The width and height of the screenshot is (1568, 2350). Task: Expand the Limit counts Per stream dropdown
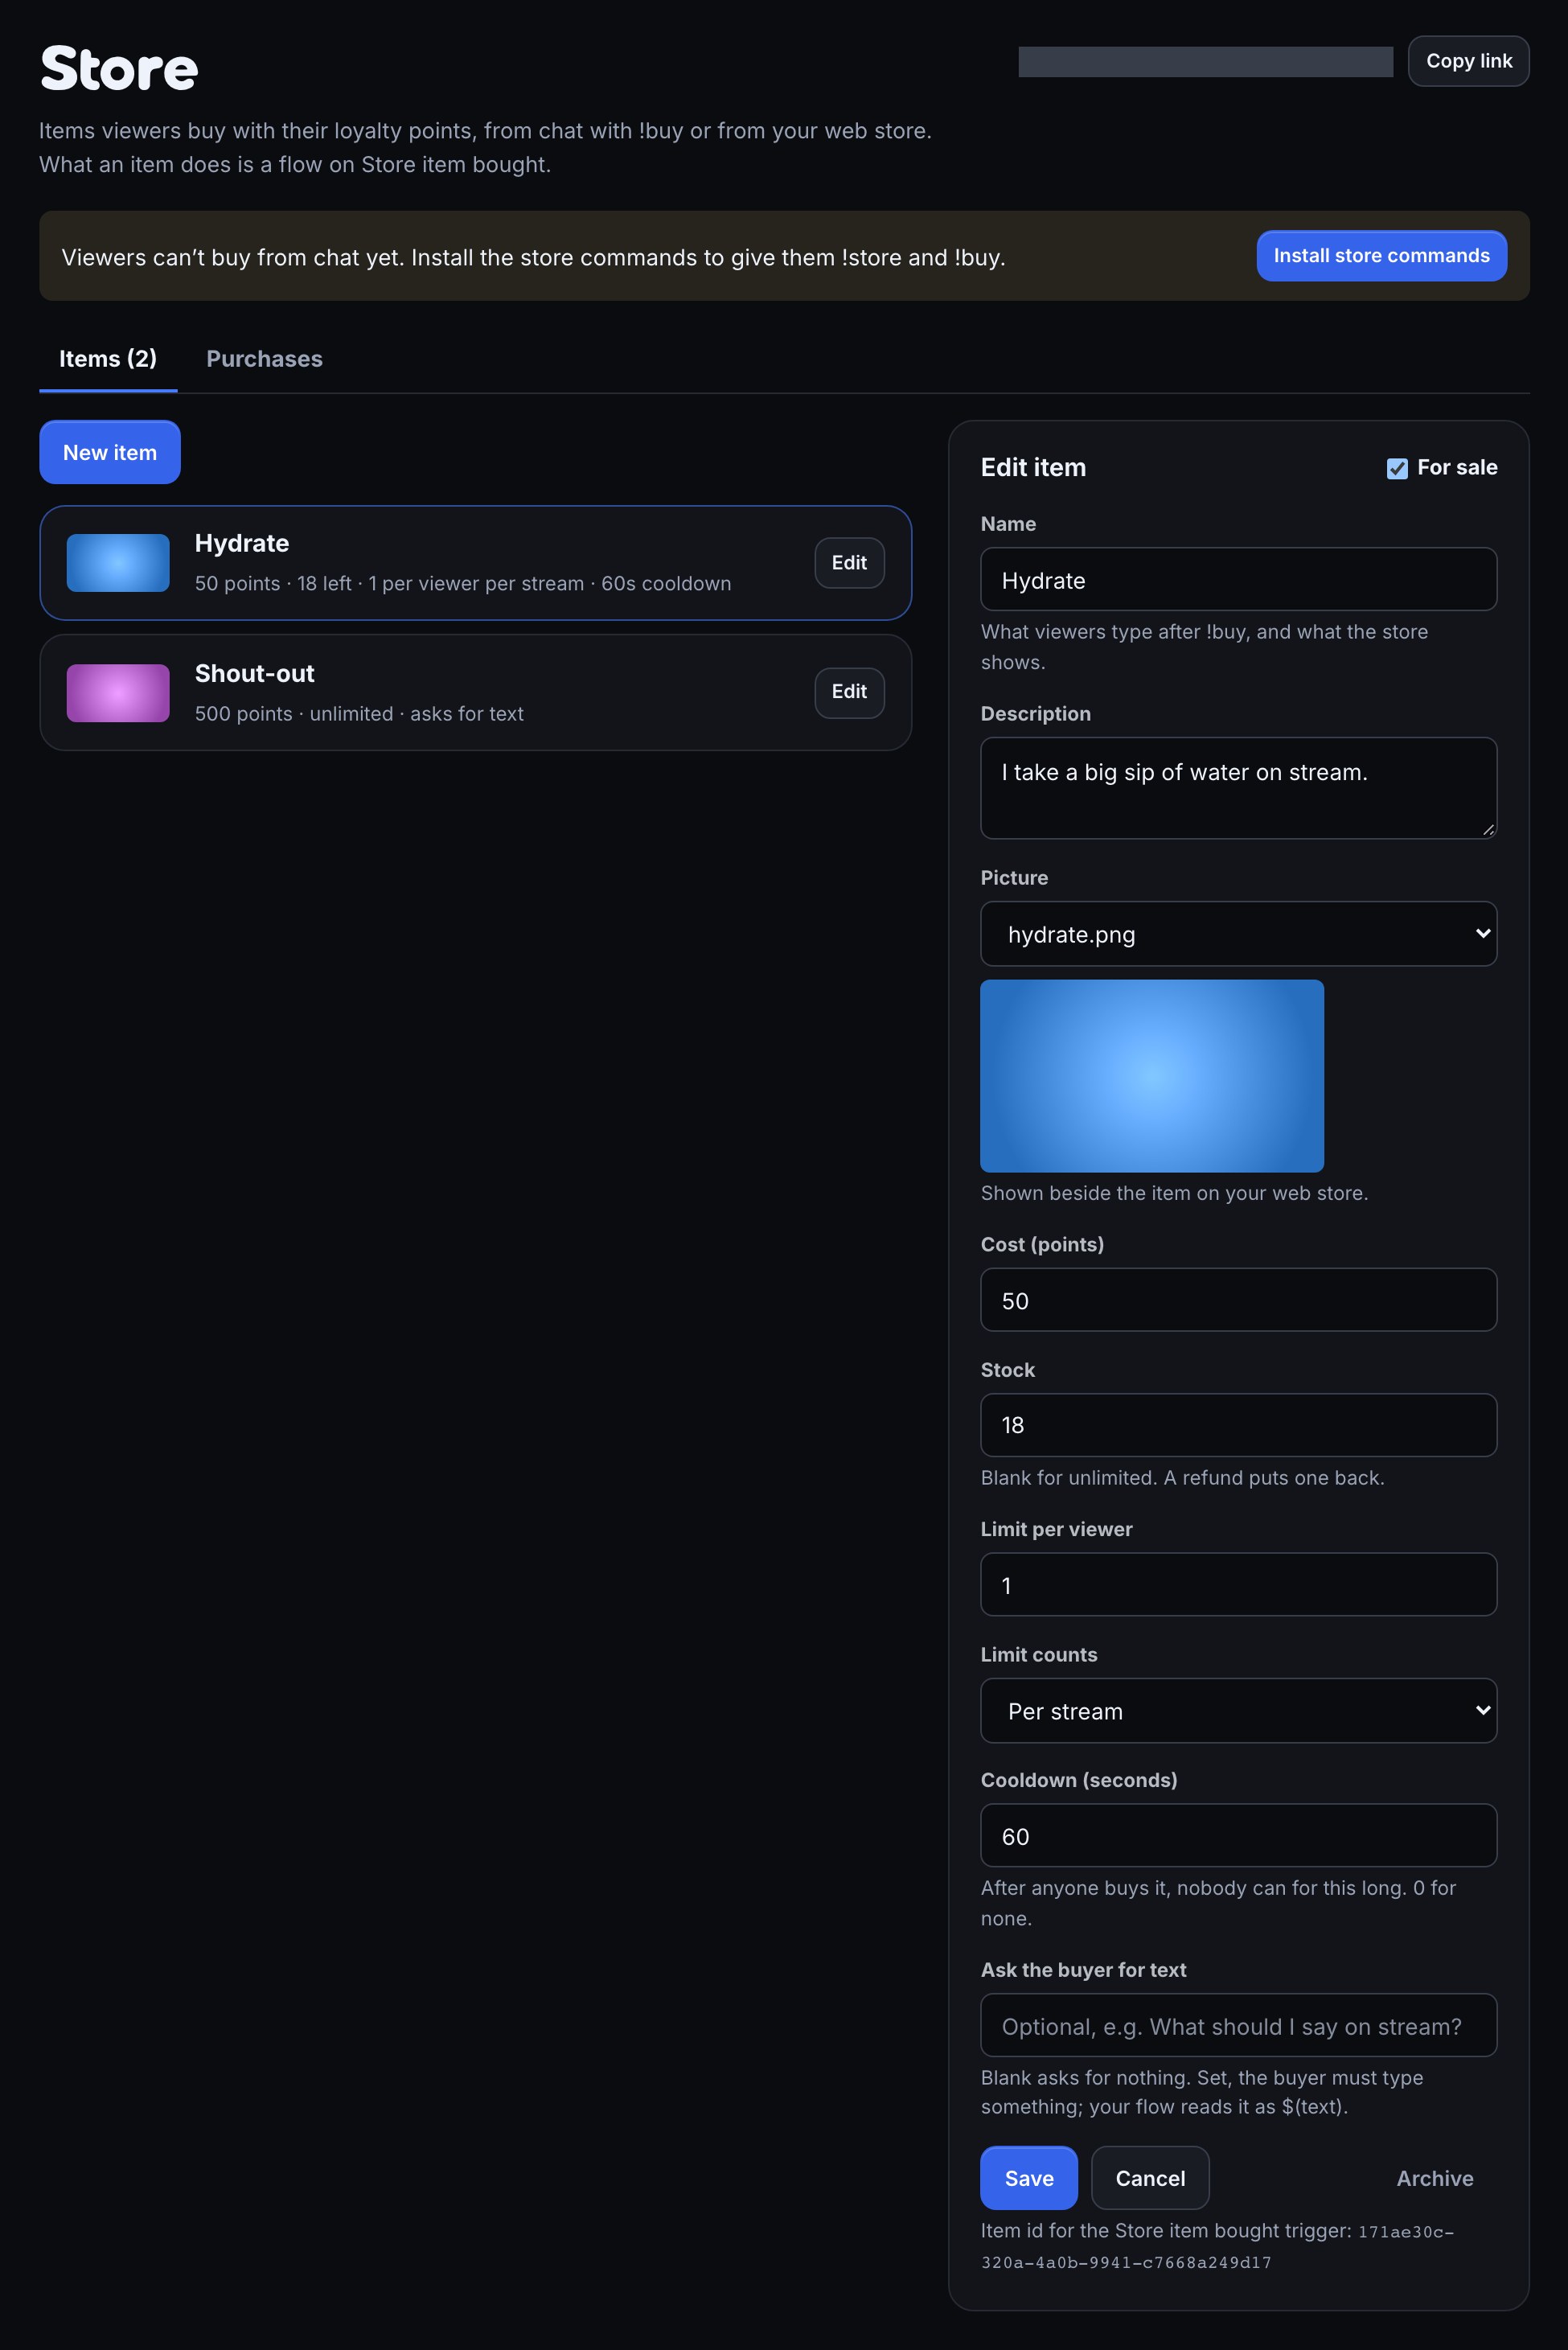(1238, 1711)
